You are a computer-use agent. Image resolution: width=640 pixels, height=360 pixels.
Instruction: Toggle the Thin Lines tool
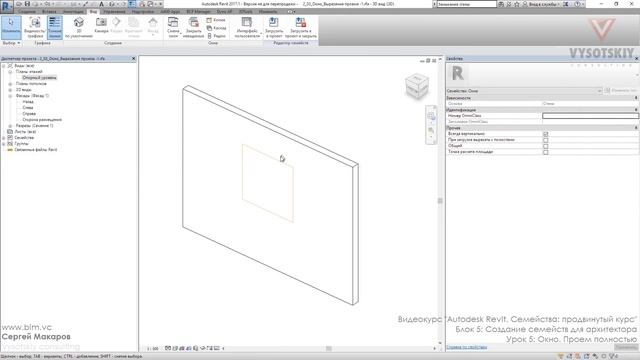click(54, 27)
